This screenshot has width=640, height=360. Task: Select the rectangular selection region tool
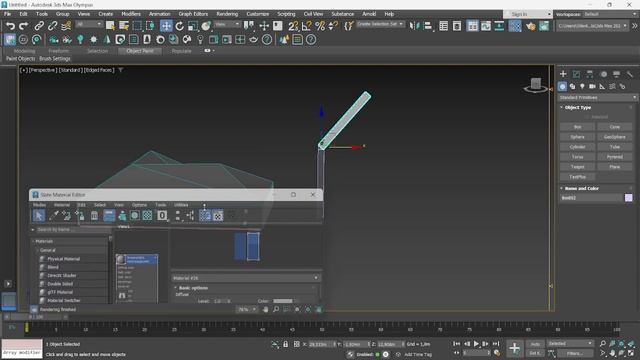[x=137, y=26]
